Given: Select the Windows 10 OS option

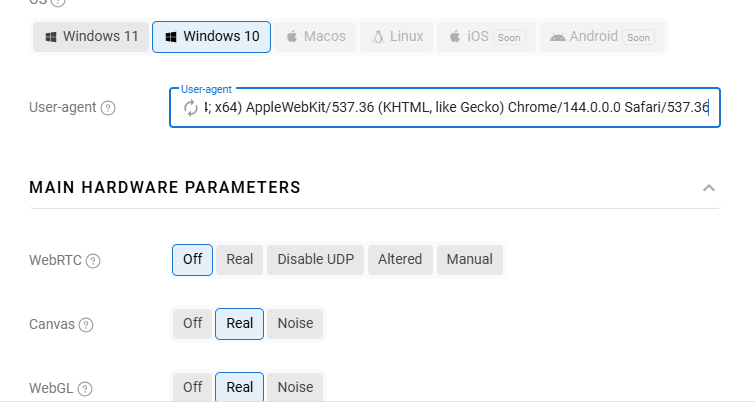Looking at the screenshot, I should click(212, 37).
